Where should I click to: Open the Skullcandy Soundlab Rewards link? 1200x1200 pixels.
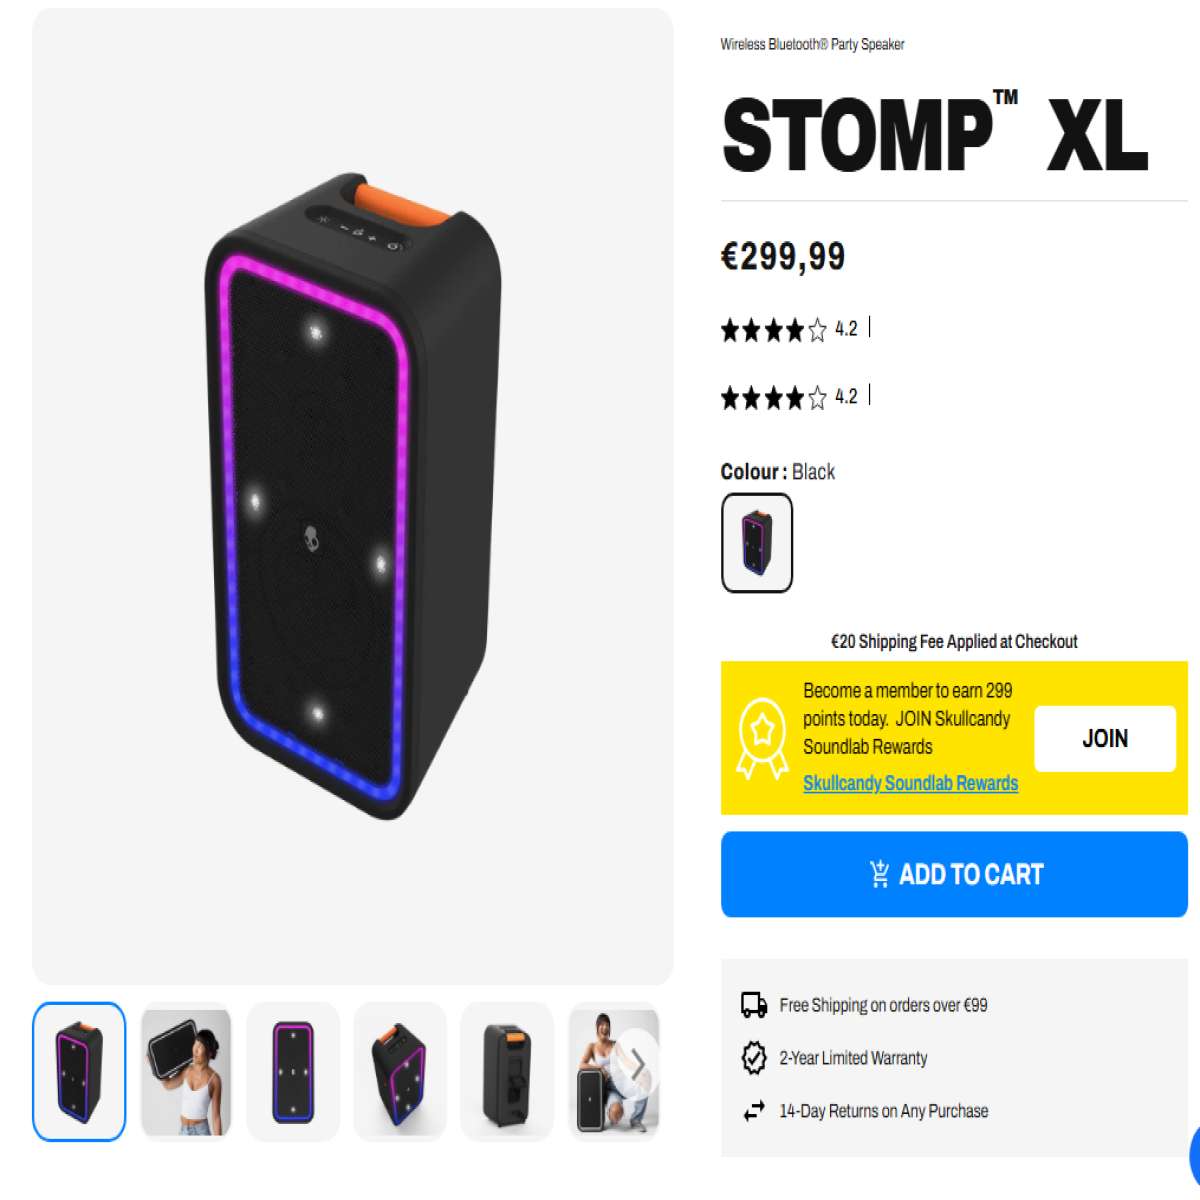[x=910, y=783]
